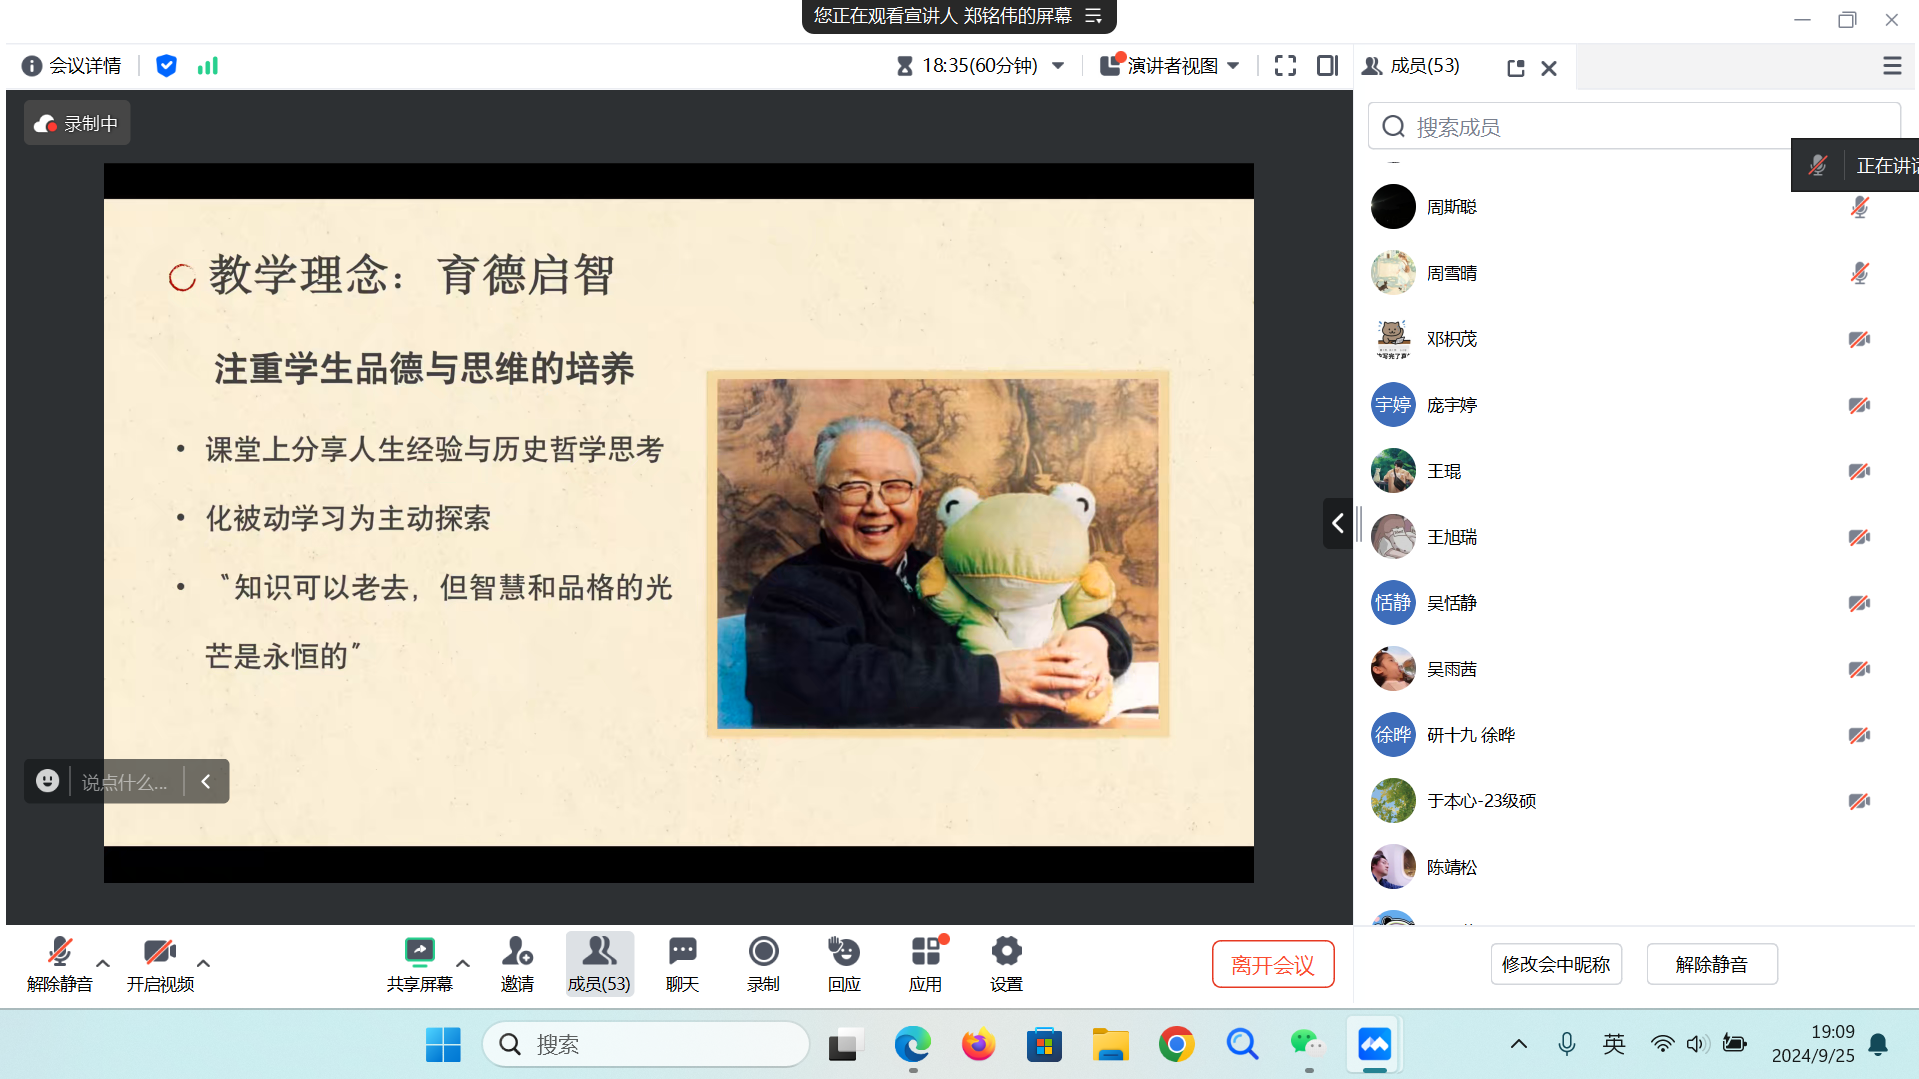
Task: Open the apps (应用) icon
Action: [x=925, y=963]
